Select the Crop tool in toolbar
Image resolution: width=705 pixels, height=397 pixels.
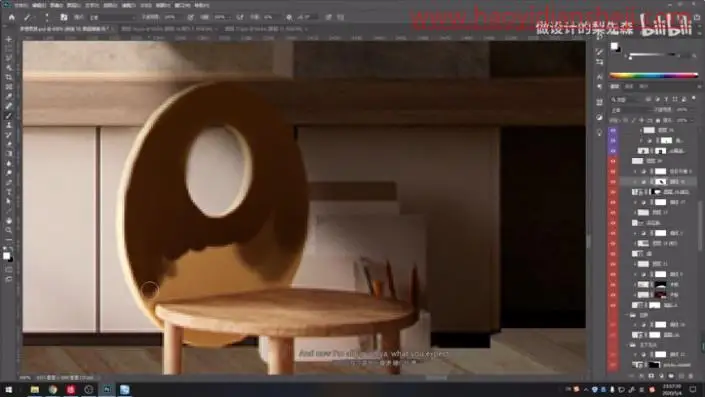click(x=9, y=77)
